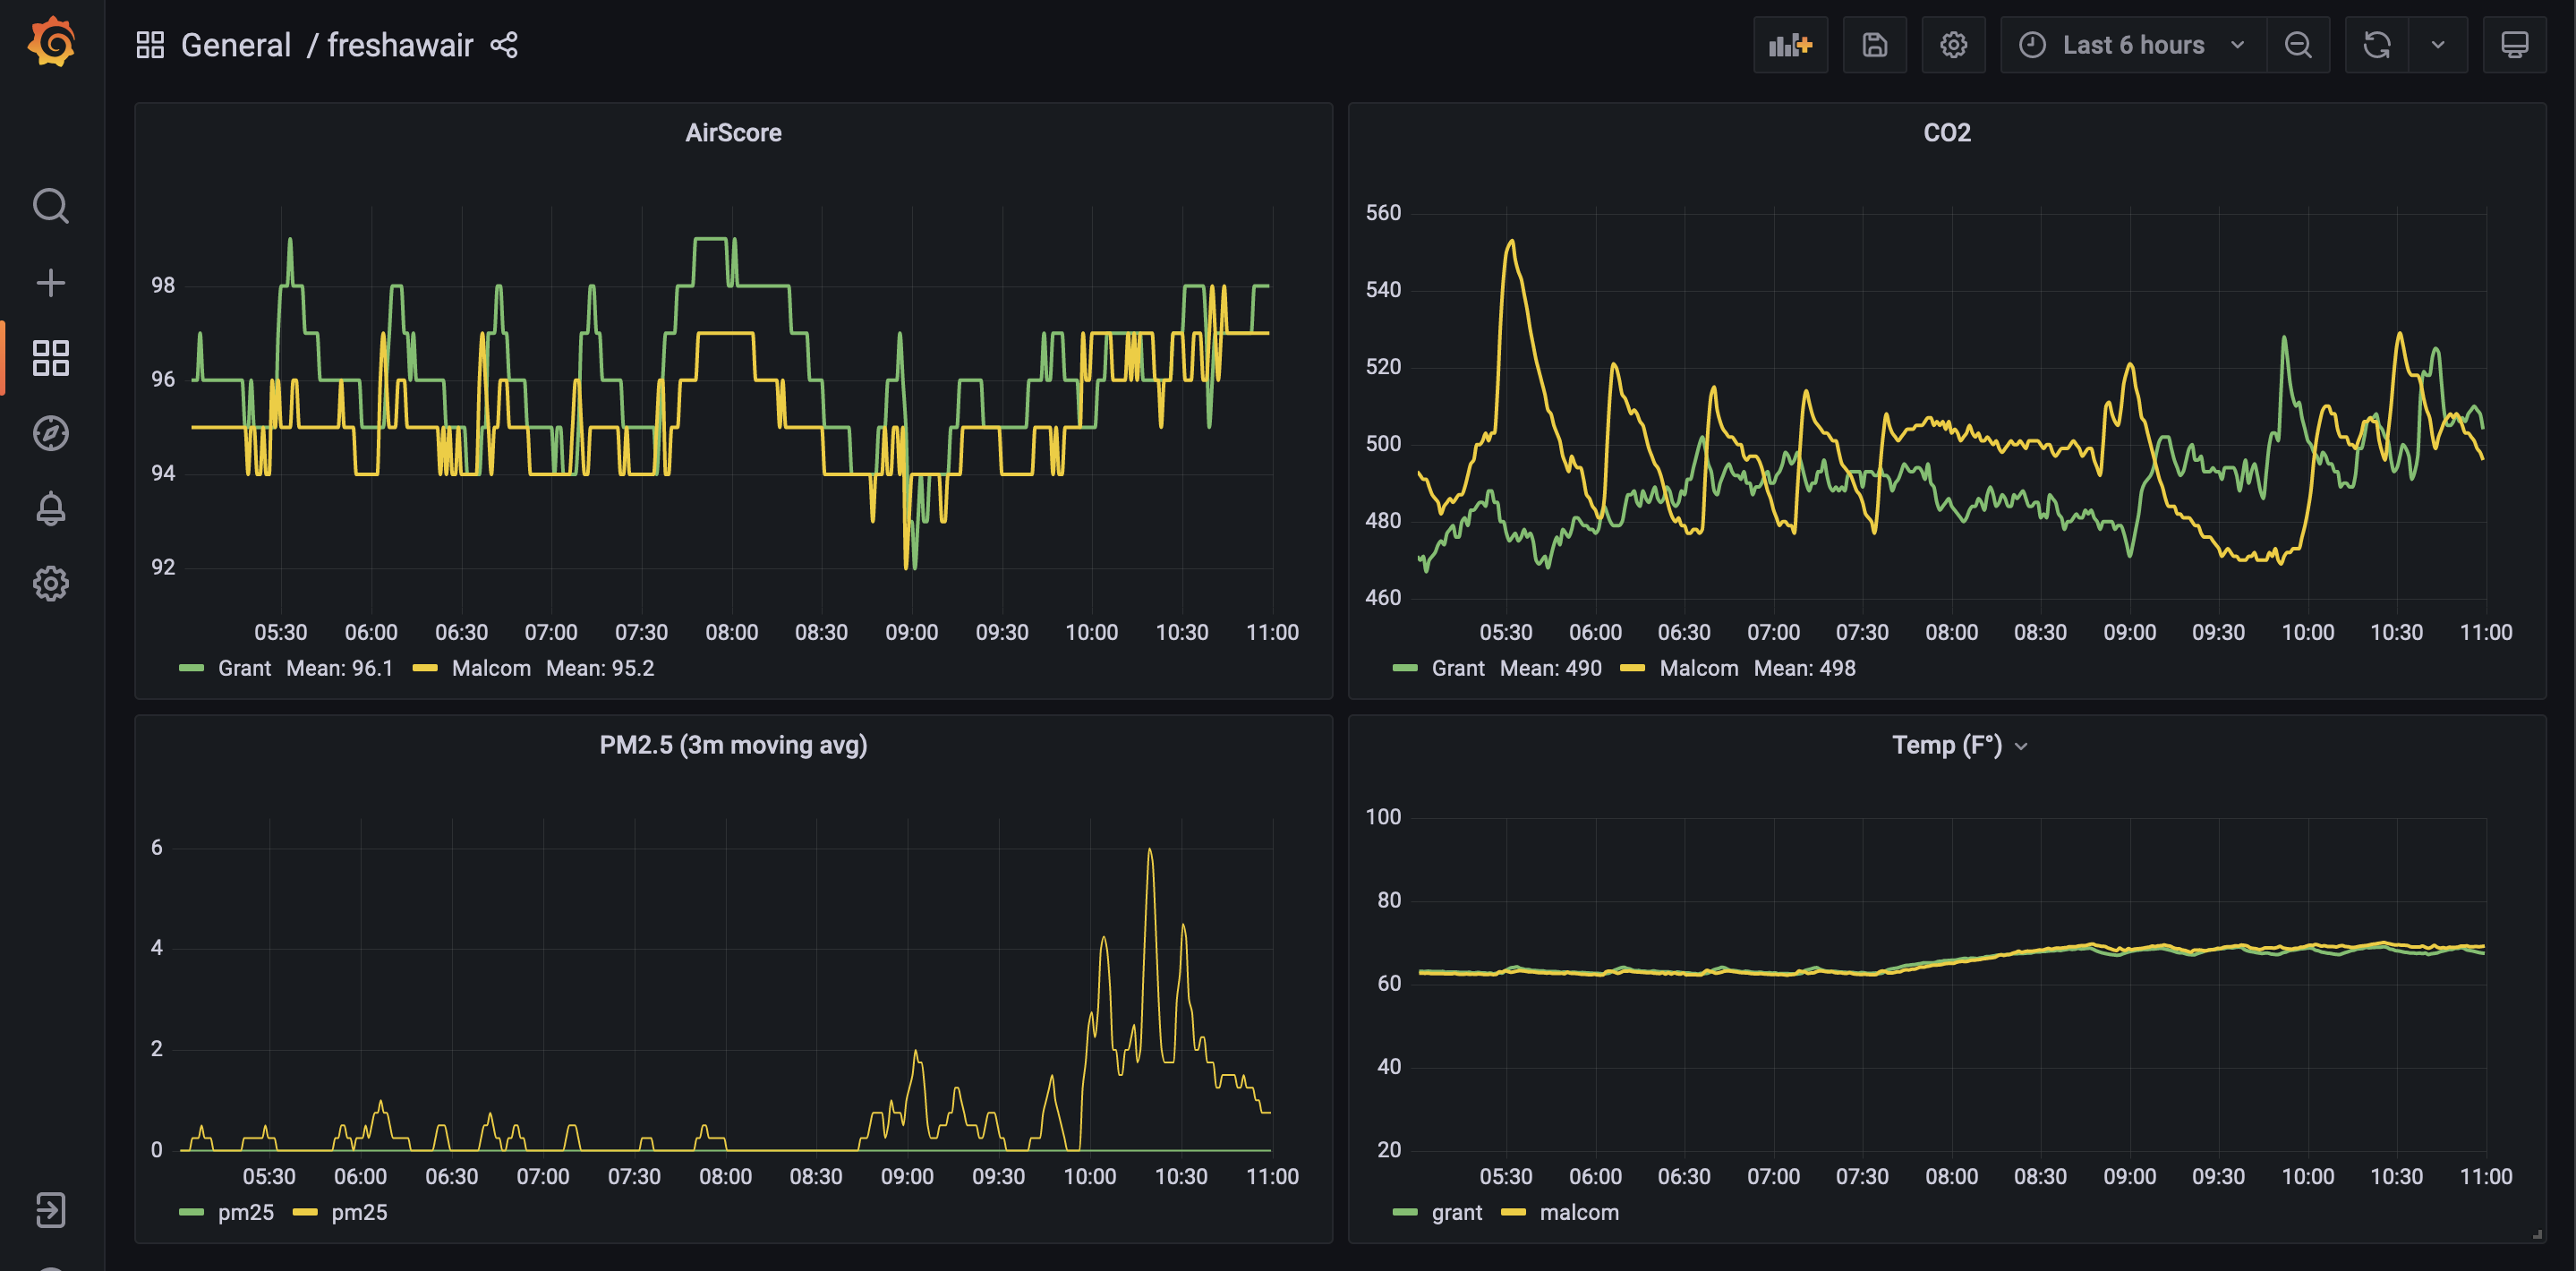Click the General folder breadcrumb link

[x=236, y=45]
